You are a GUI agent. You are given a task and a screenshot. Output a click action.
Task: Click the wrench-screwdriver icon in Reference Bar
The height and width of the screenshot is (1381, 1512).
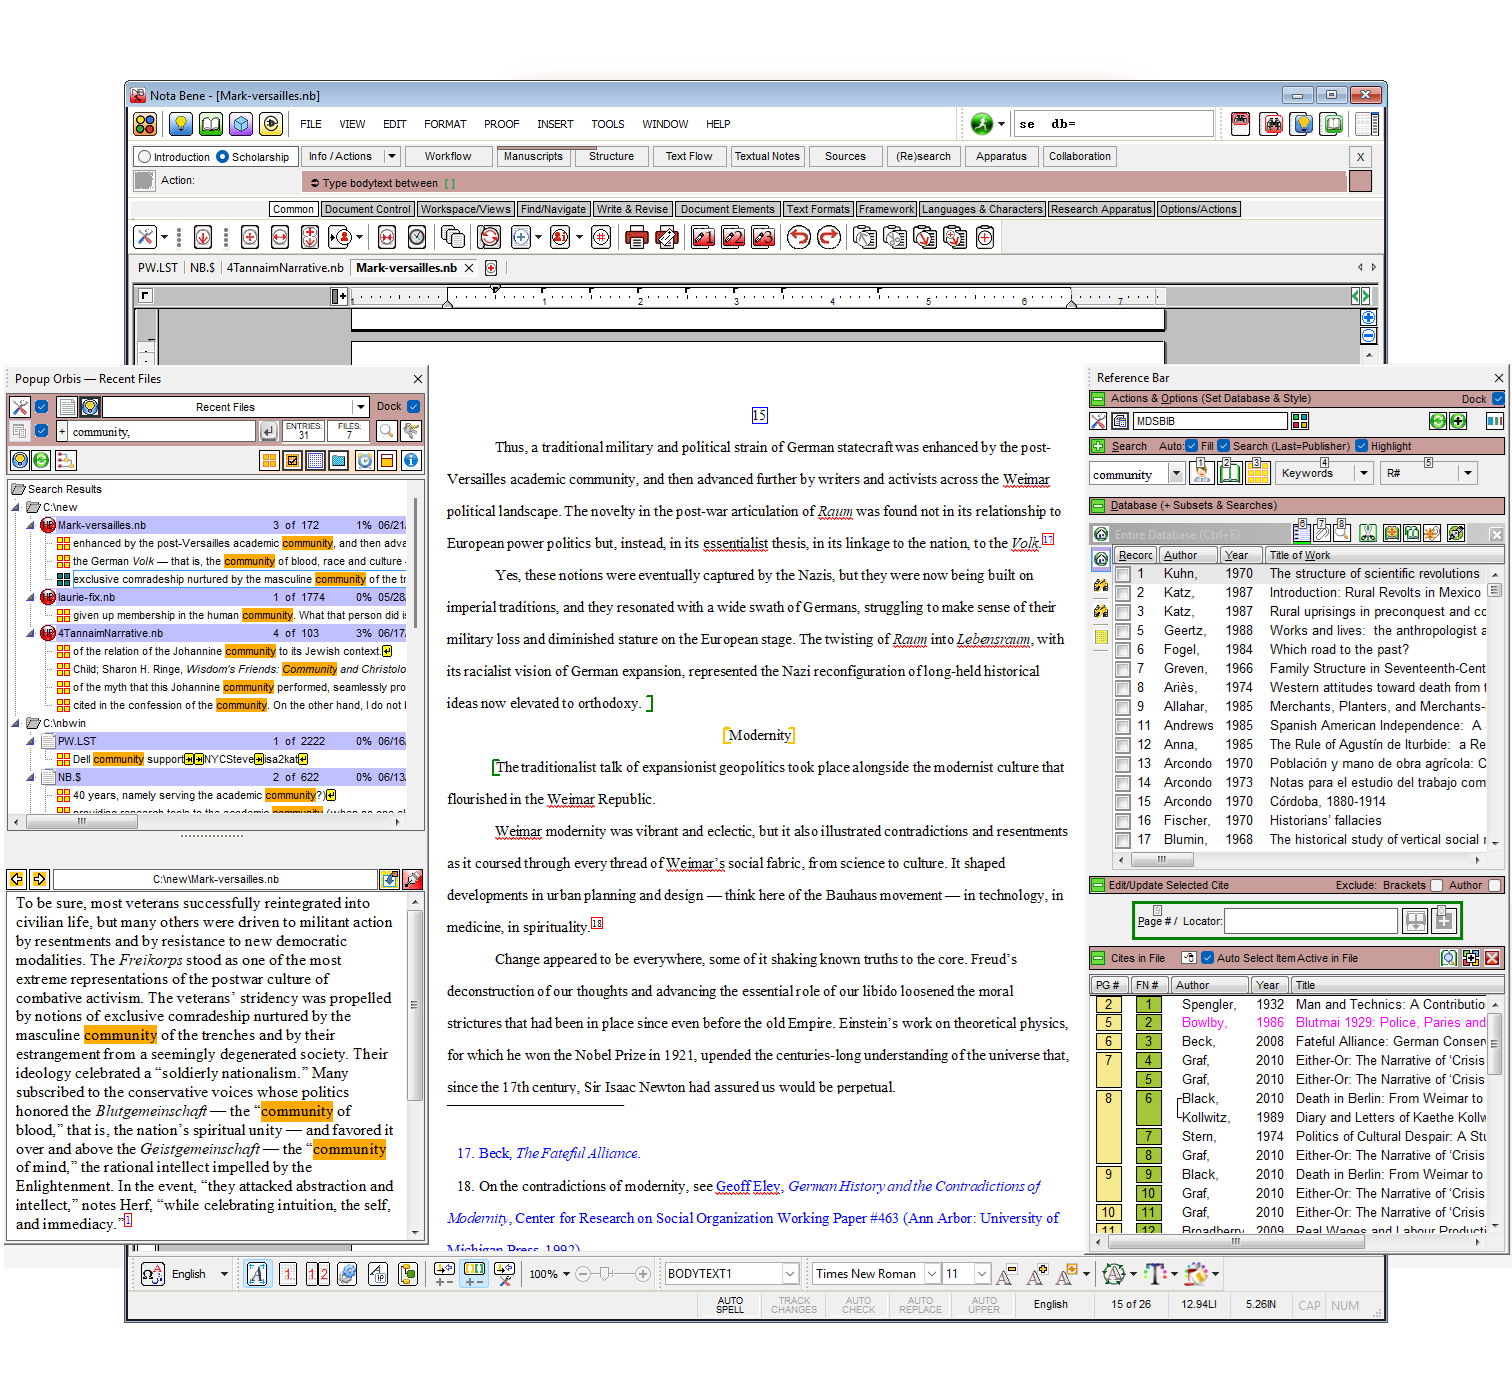coord(1098,421)
